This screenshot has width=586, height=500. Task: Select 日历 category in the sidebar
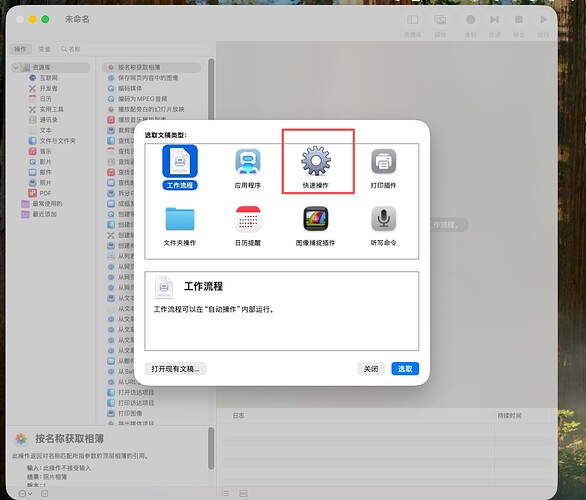(46, 99)
